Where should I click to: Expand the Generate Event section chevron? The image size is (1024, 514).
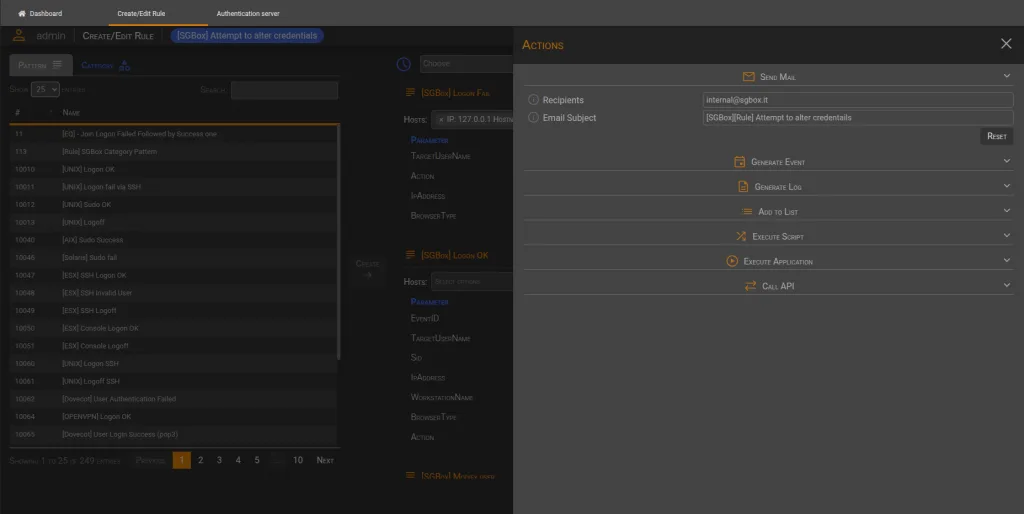(1006, 161)
